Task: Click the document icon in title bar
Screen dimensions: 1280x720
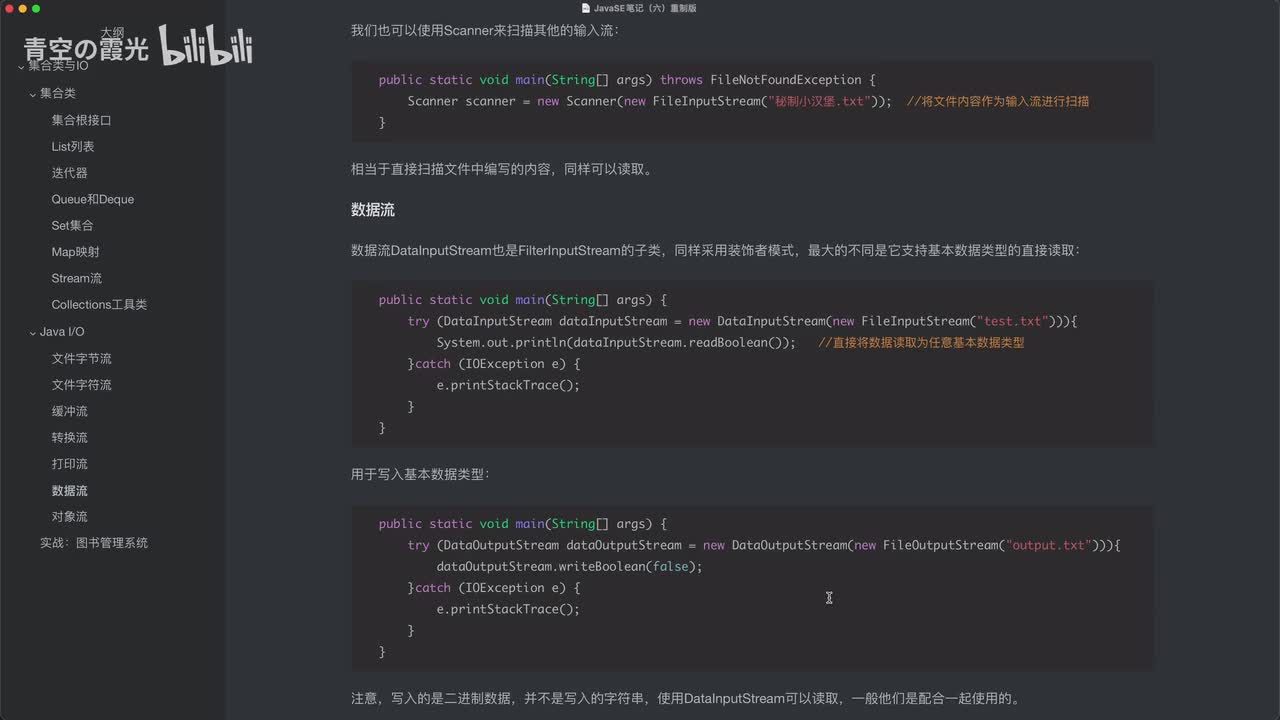Action: (586, 8)
